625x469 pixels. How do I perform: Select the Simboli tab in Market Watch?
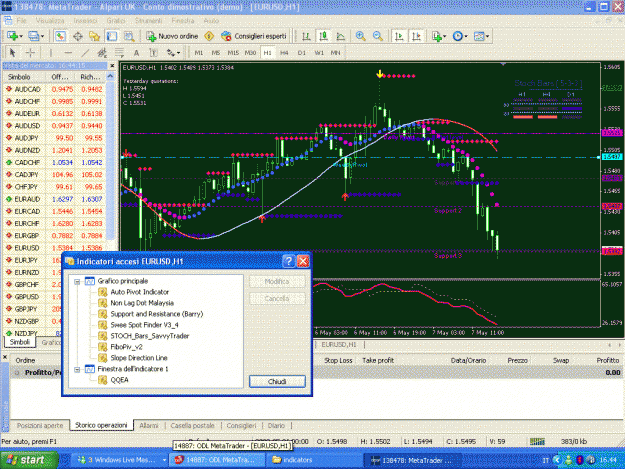[20, 342]
